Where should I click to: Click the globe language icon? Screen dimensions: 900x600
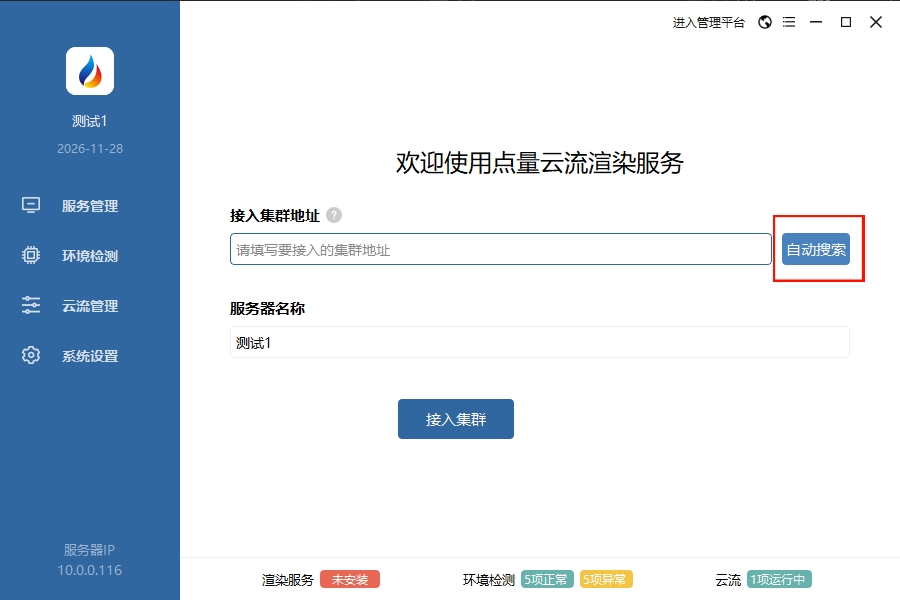(765, 22)
